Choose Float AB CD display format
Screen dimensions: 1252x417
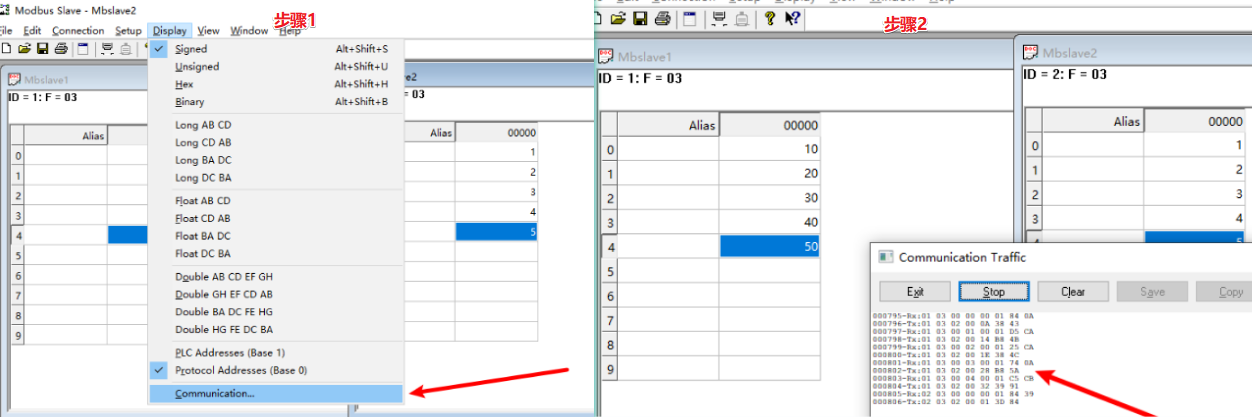(203, 201)
